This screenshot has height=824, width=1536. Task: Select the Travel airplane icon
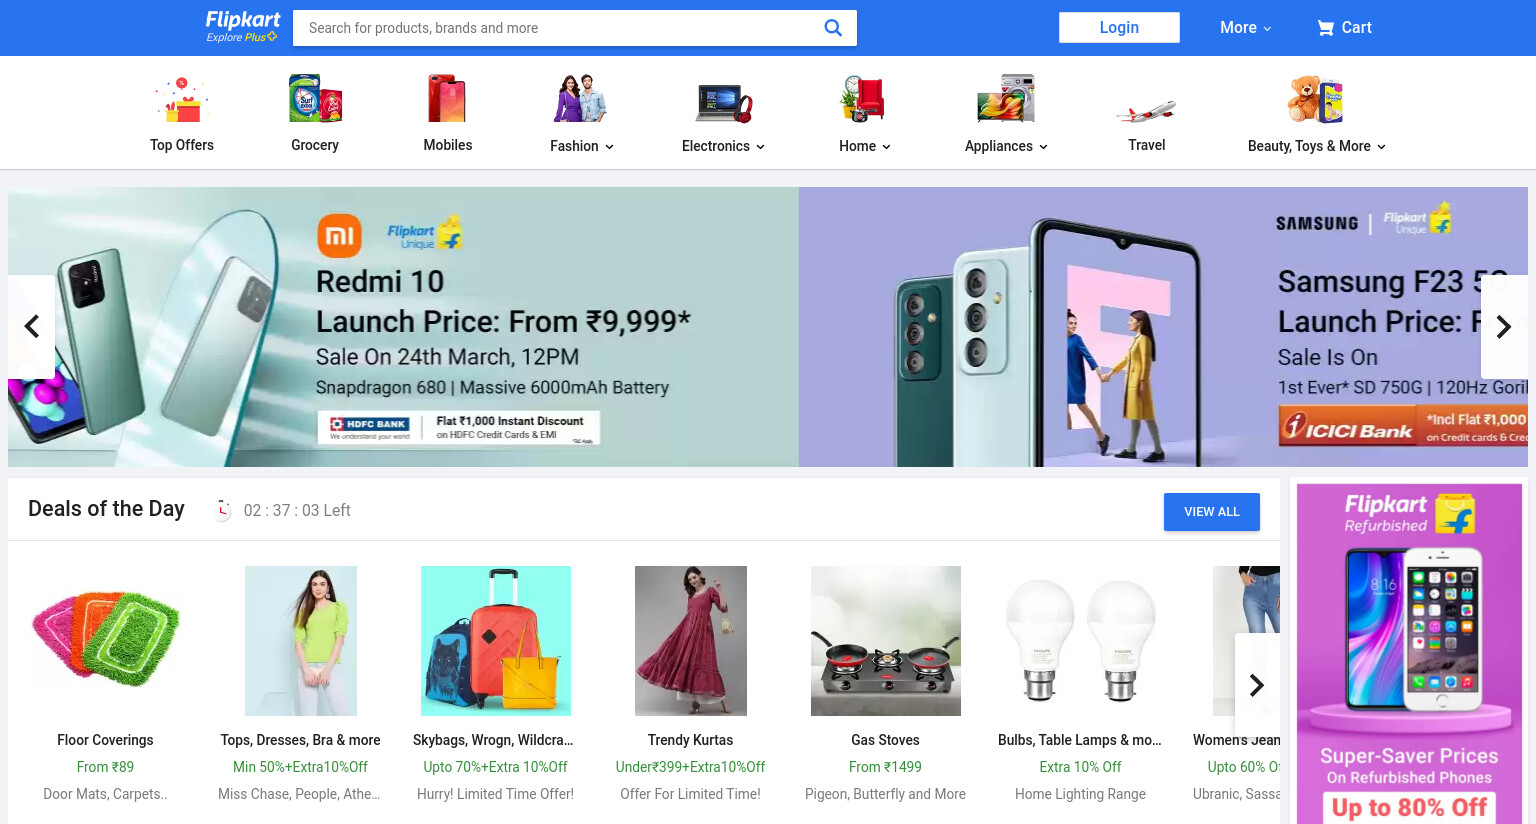tap(1146, 110)
